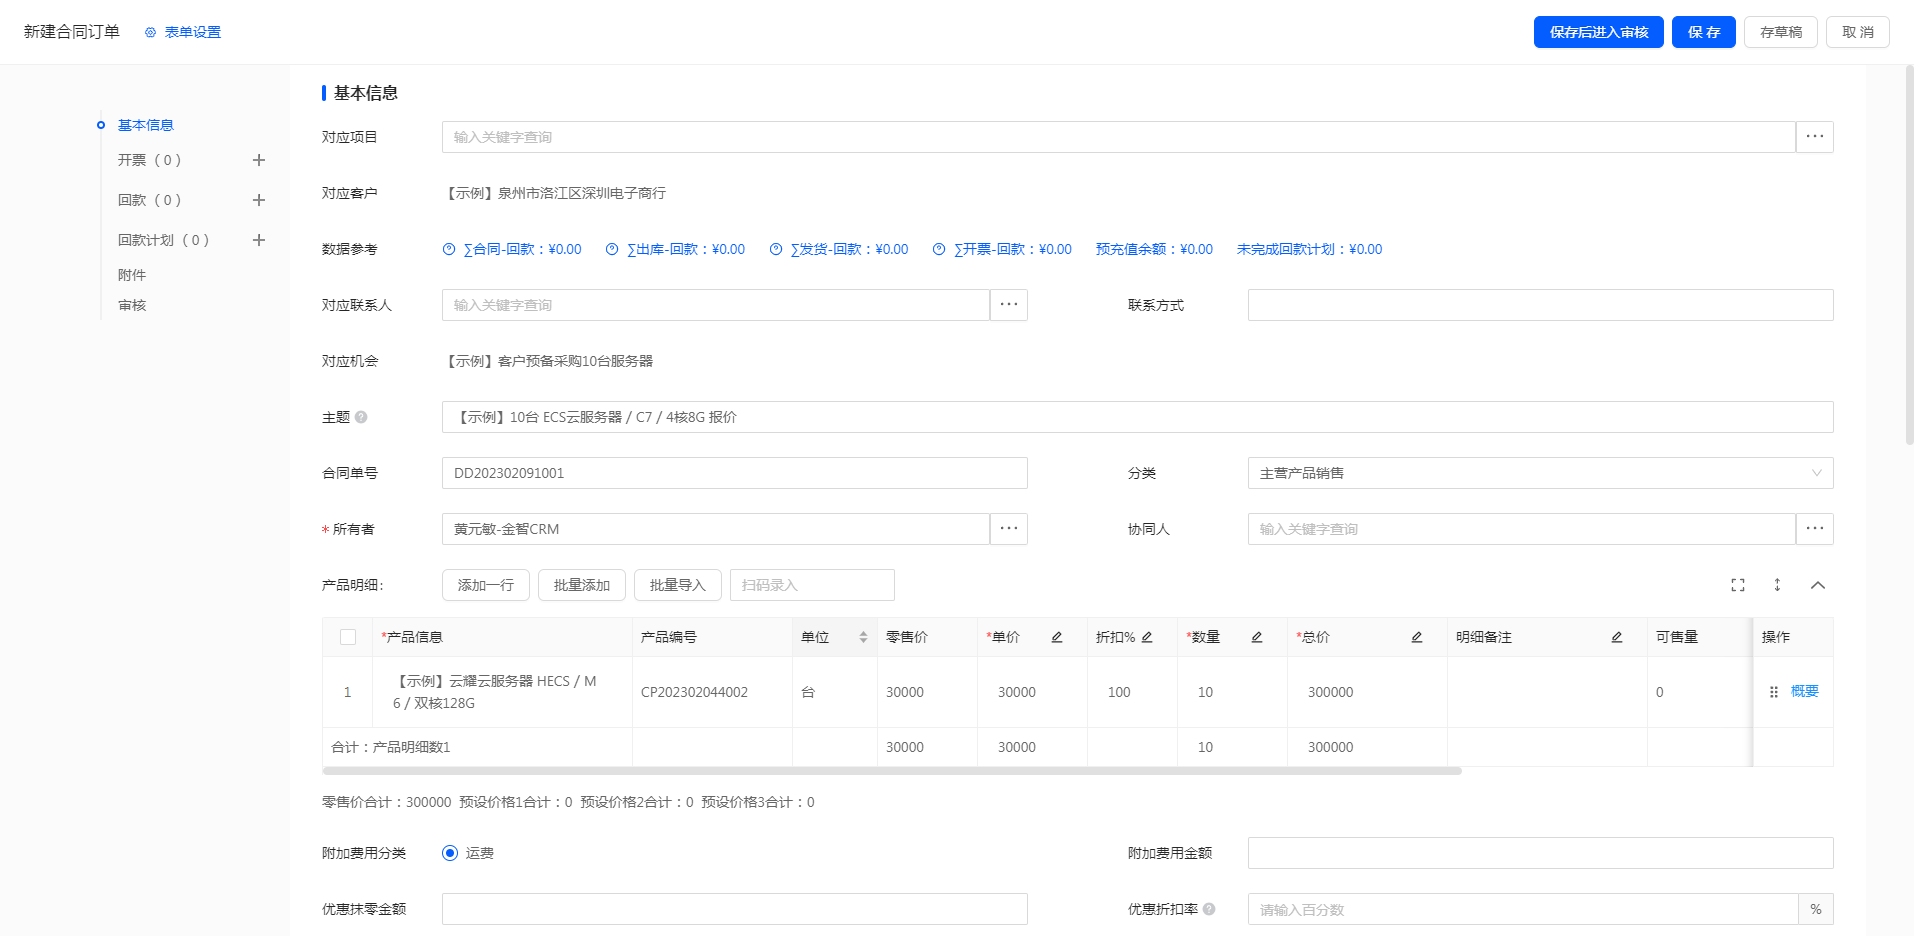Image resolution: width=1914 pixels, height=936 pixels.
Task: Open 预充值余额 ¥0.00 link
Action: coord(1154,249)
